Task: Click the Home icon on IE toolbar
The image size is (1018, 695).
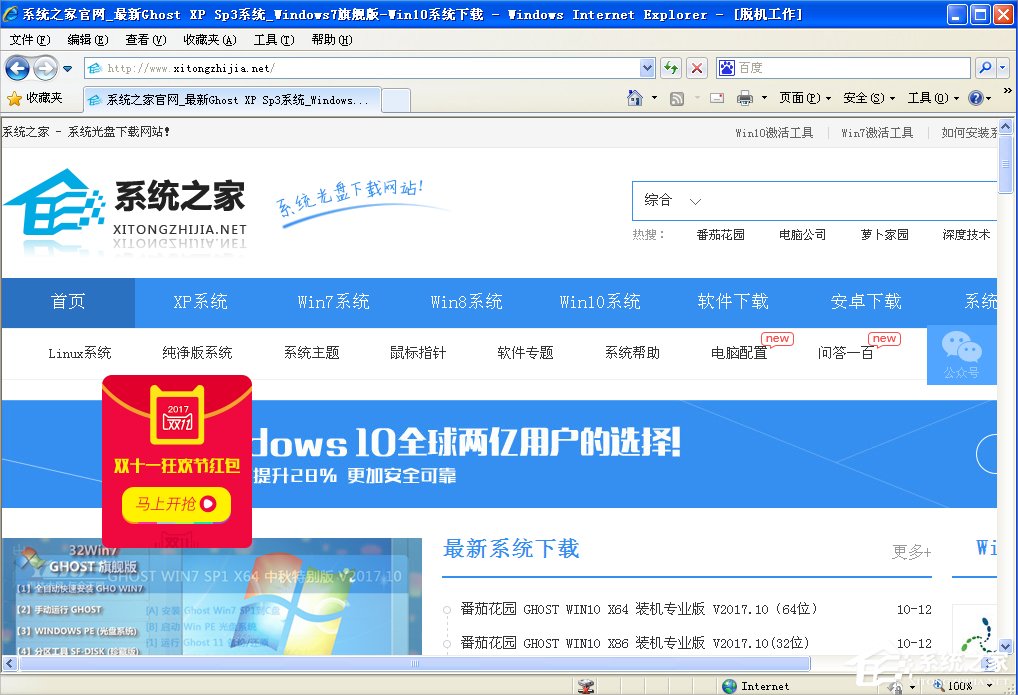Action: pos(634,98)
